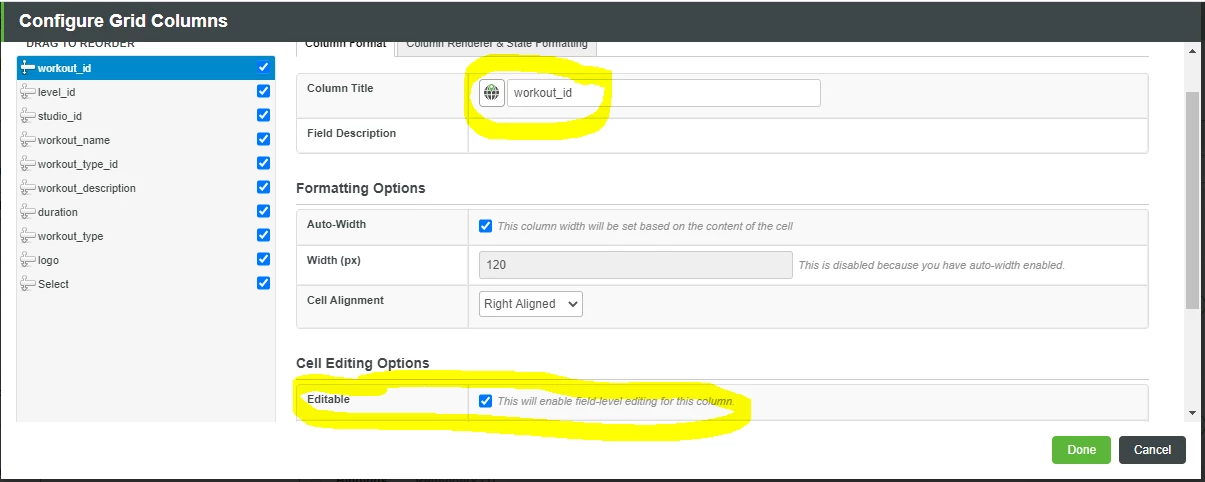
Task: Click the Configure Grid Columns title
Action: coord(123,20)
